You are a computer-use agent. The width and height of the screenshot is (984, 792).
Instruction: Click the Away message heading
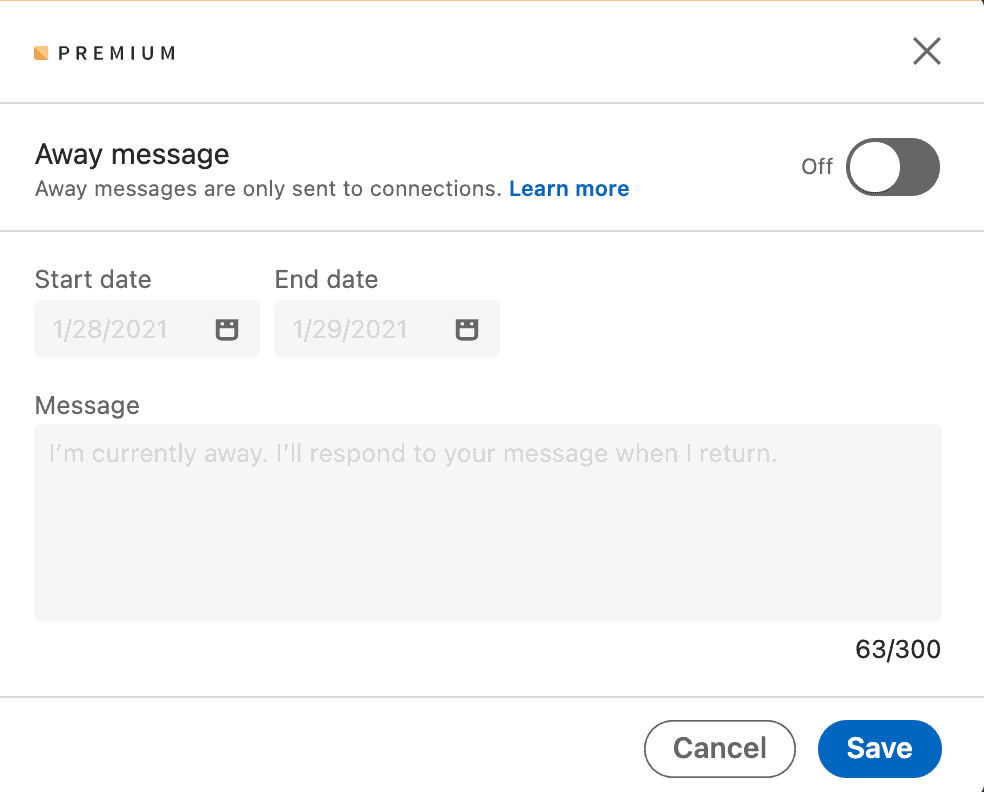click(x=132, y=154)
